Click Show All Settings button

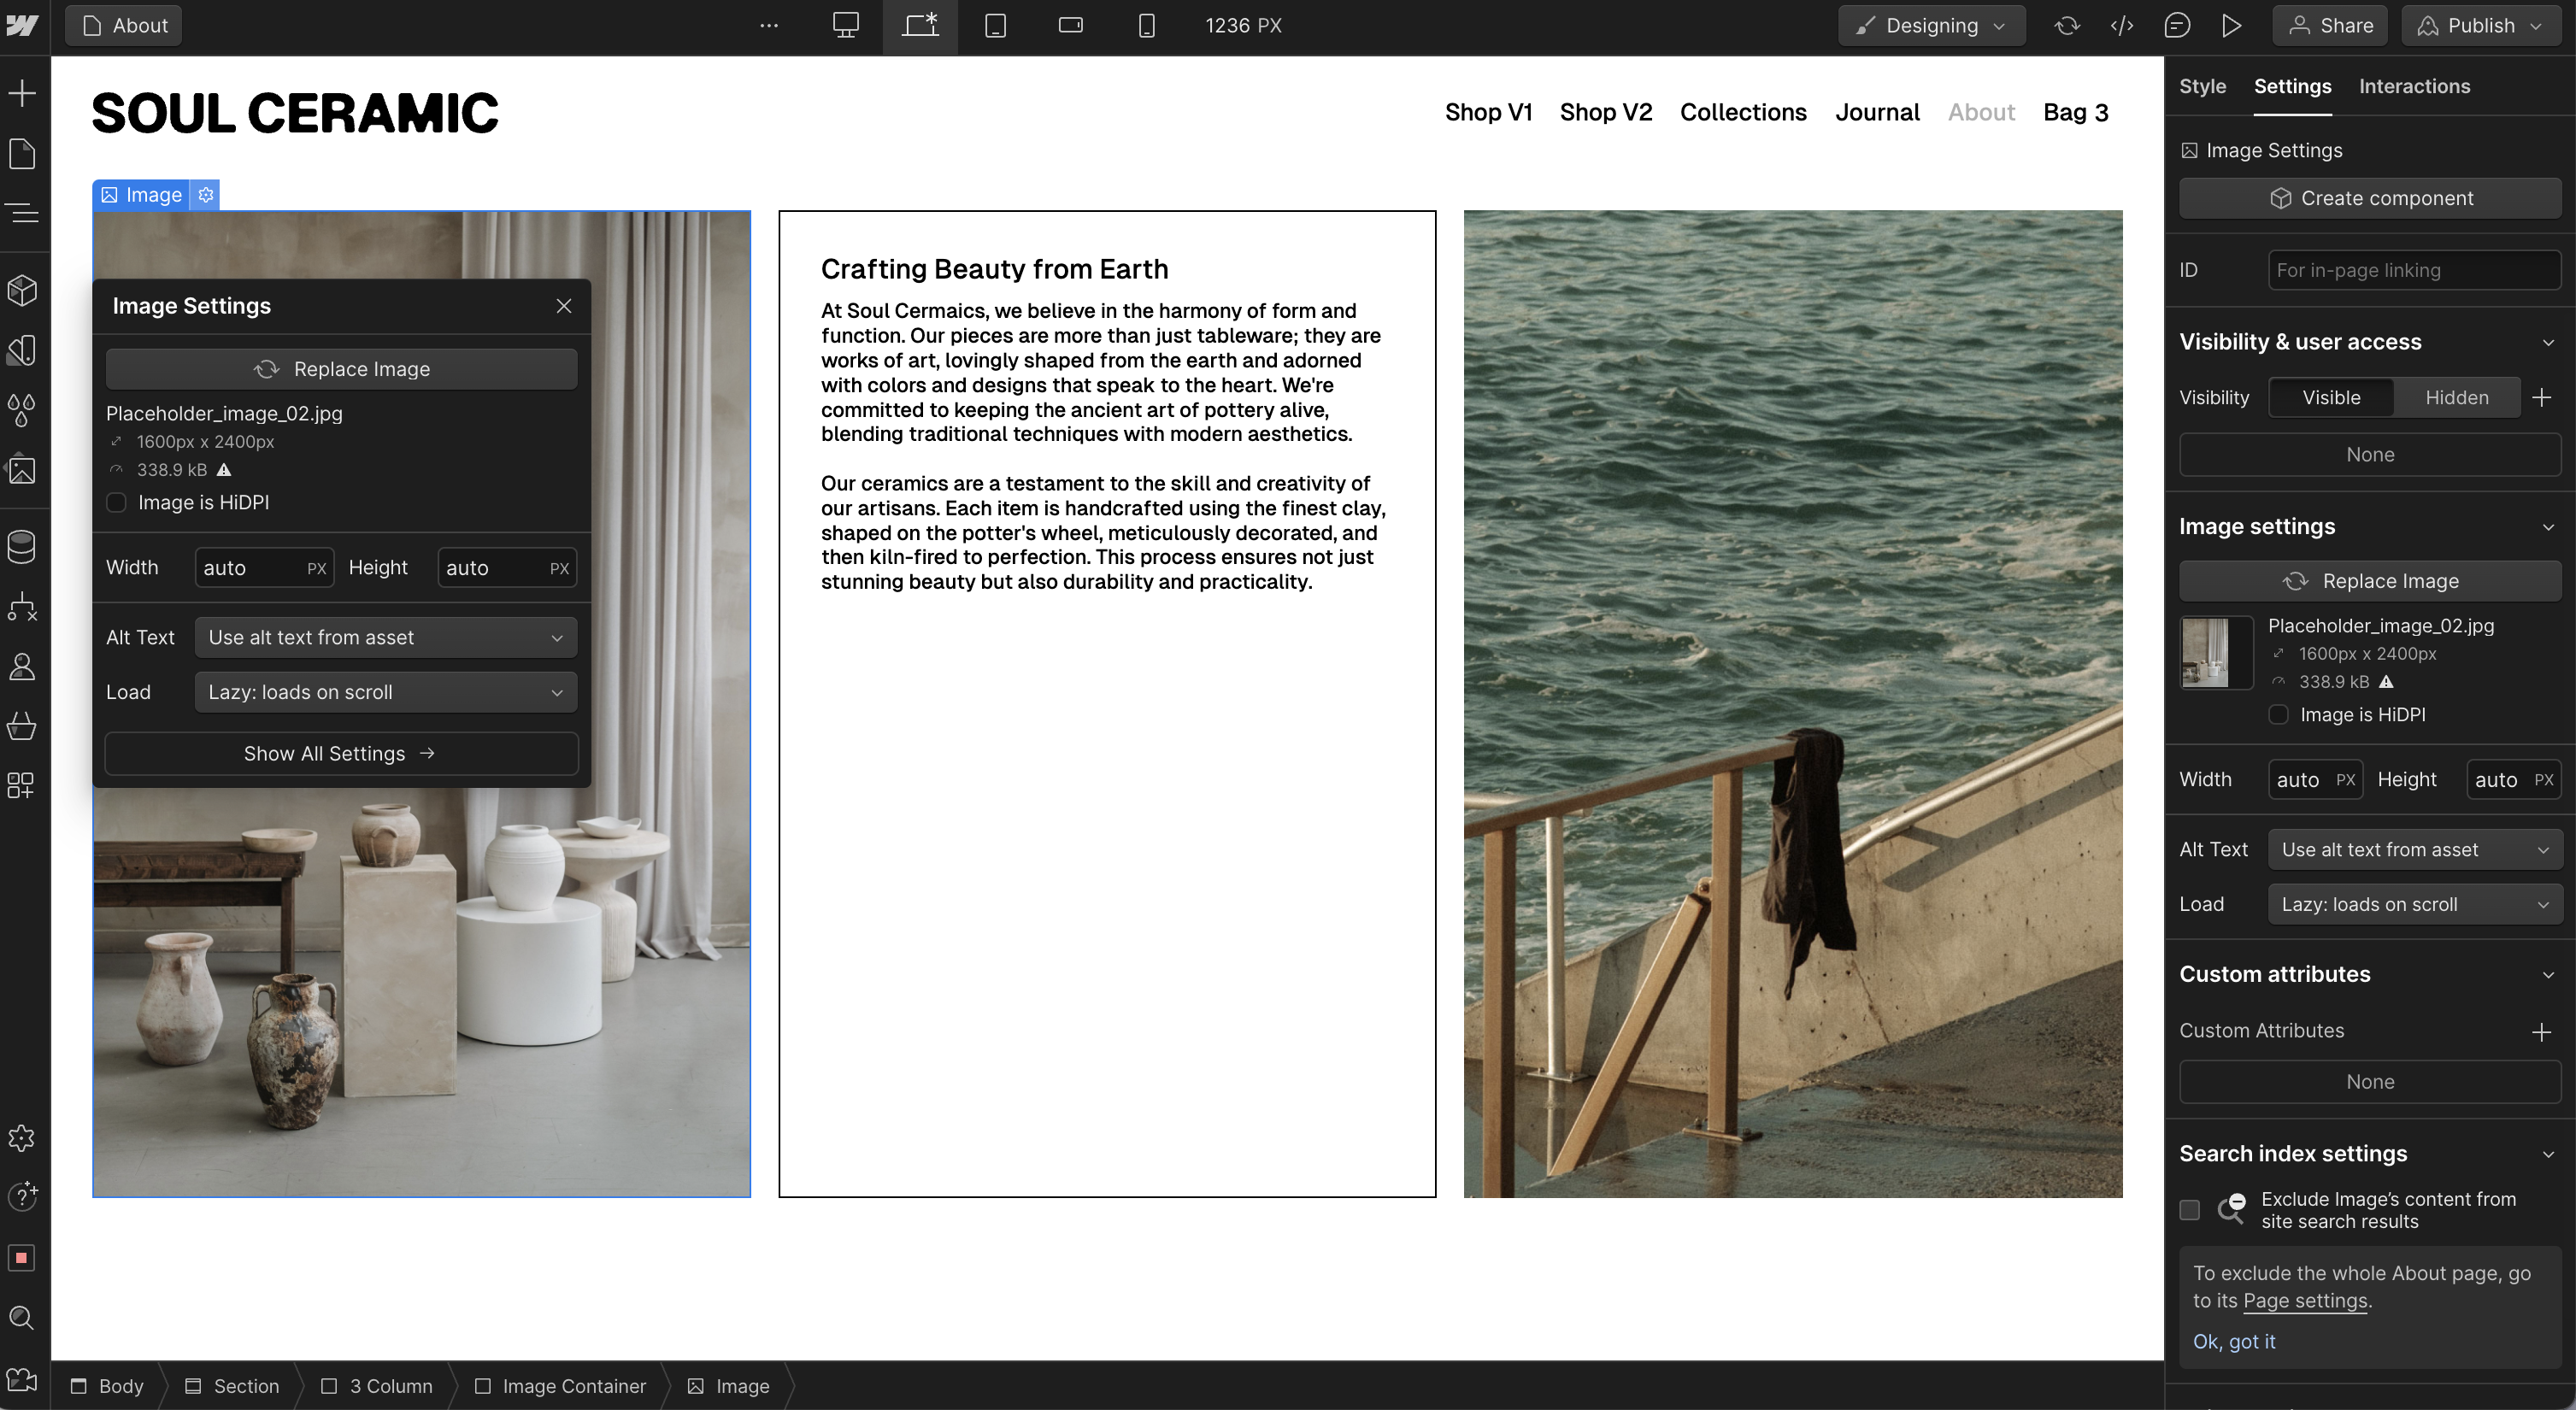(341, 753)
